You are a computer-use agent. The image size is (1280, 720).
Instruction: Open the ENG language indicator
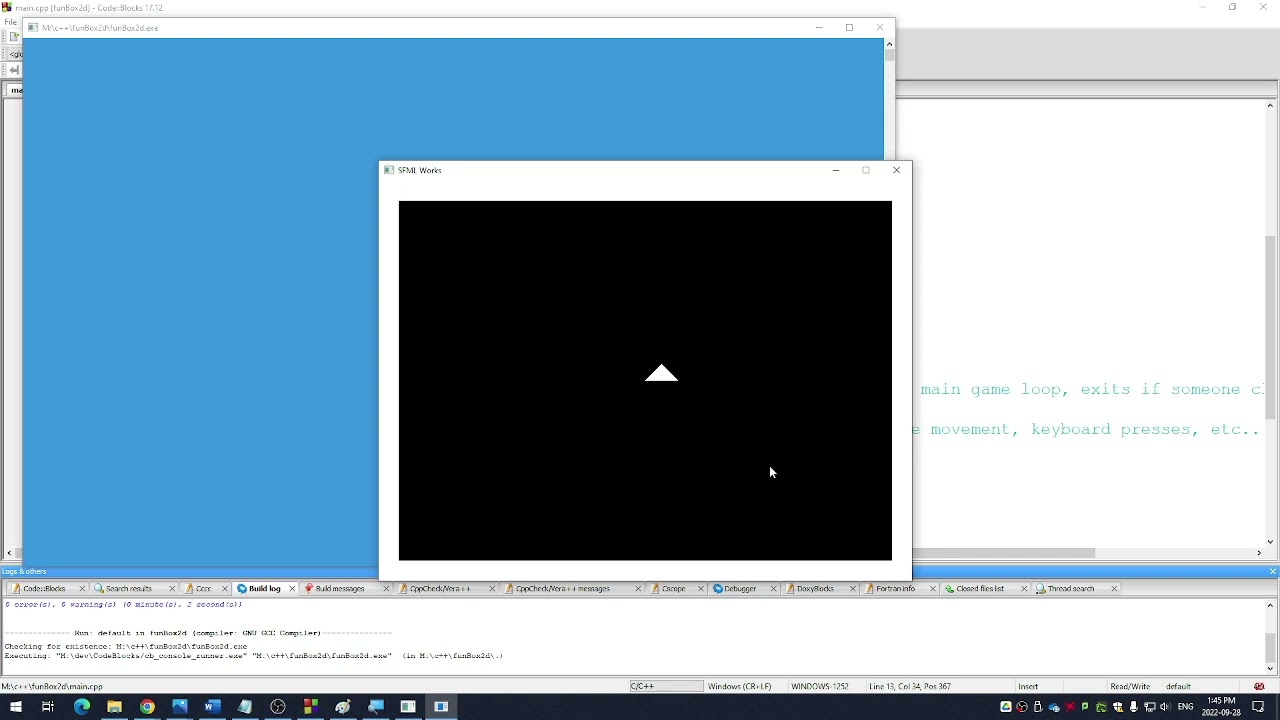[x=1186, y=707]
